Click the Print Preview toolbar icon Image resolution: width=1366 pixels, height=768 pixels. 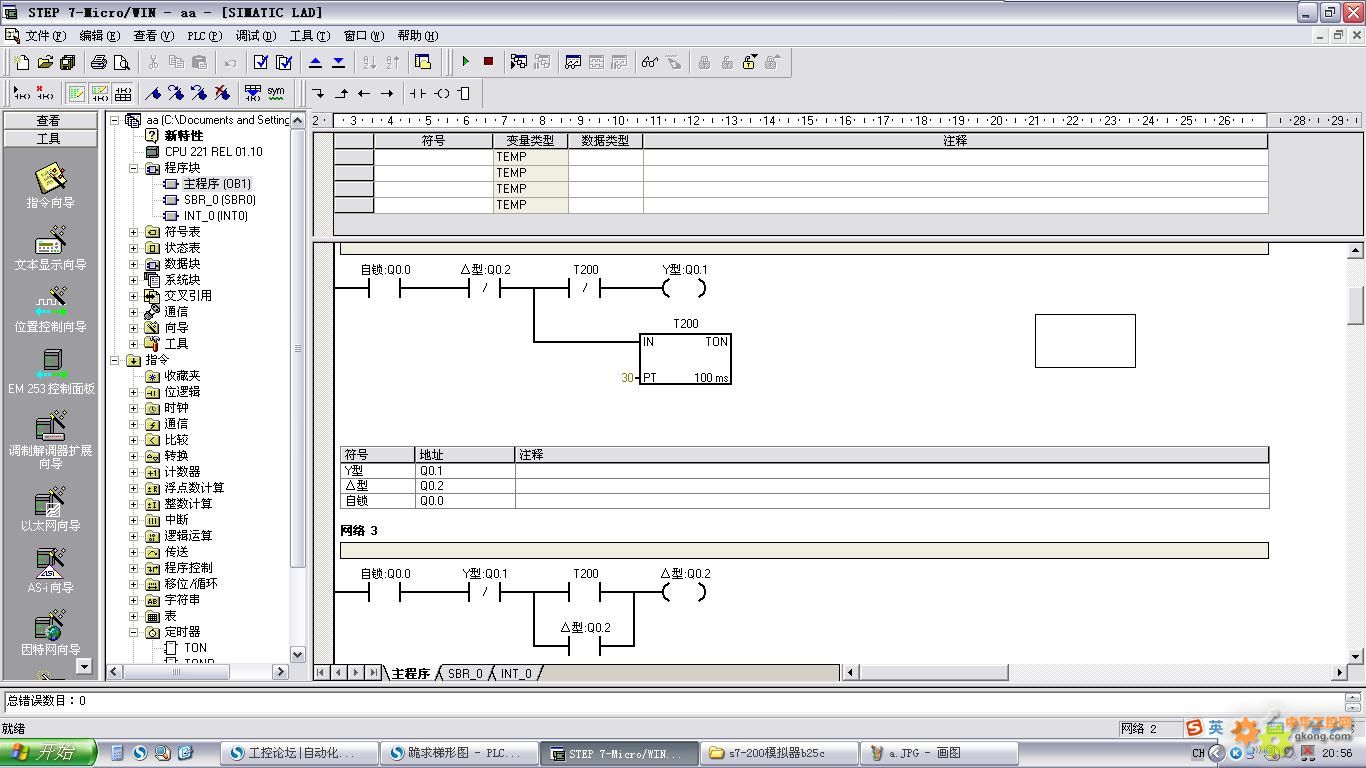[x=121, y=62]
